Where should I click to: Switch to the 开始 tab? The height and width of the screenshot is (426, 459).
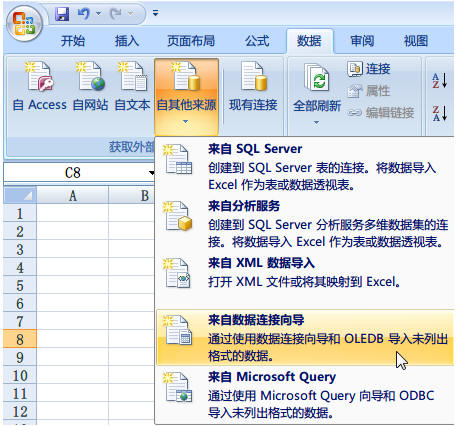tap(73, 41)
